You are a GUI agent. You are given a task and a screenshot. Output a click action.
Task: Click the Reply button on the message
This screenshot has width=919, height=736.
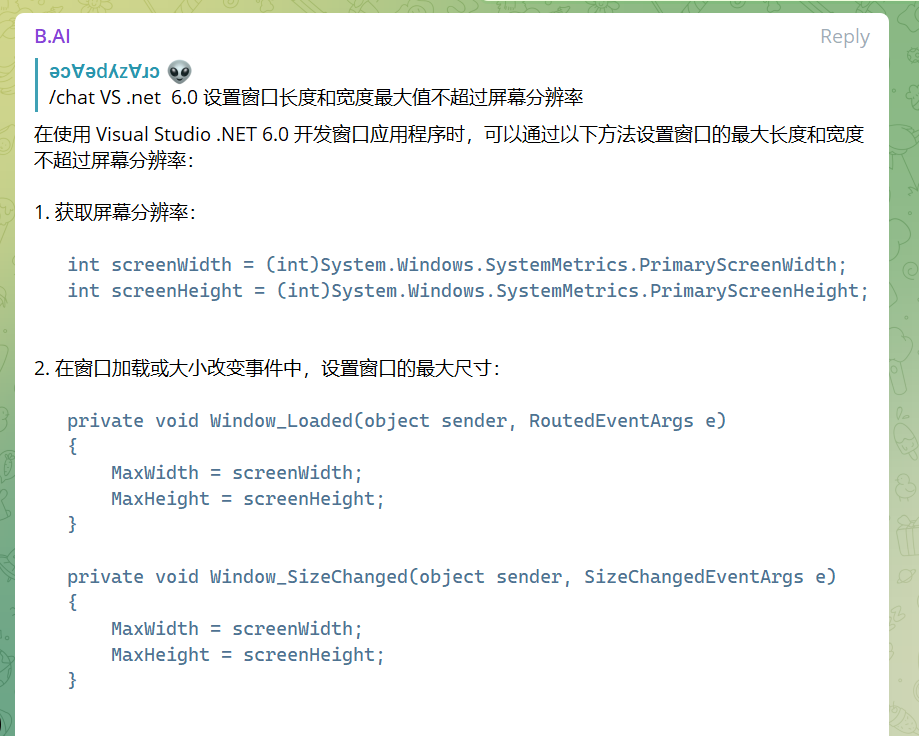coord(844,37)
